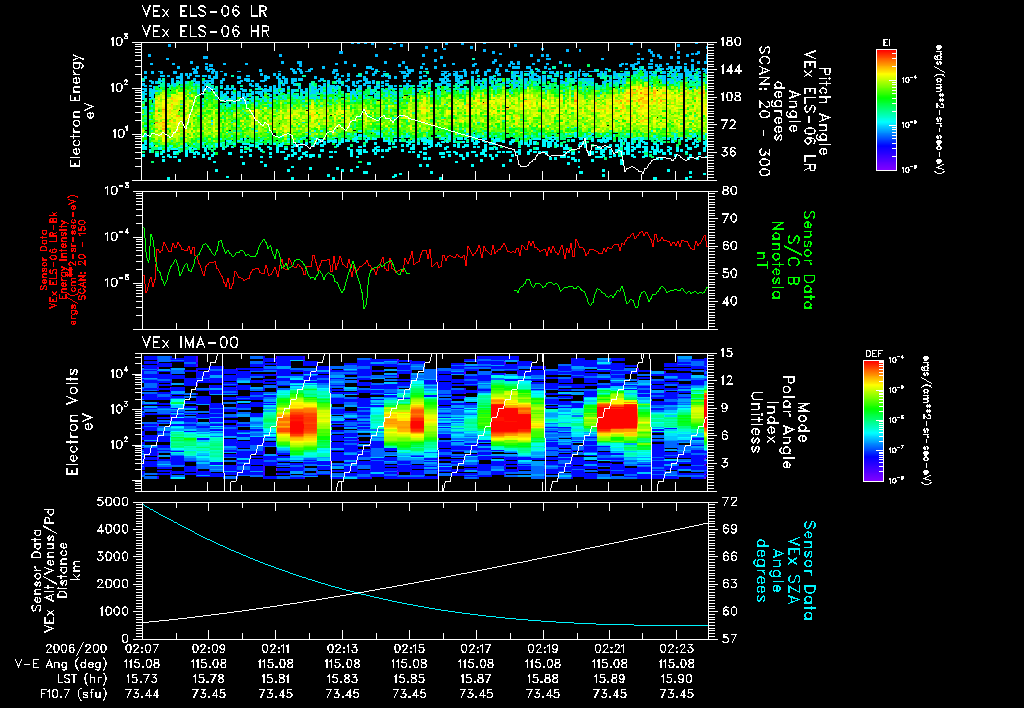Click the 69 degree SZA tick label
Viewport: 1024px width, 708px height.
[x=728, y=529]
